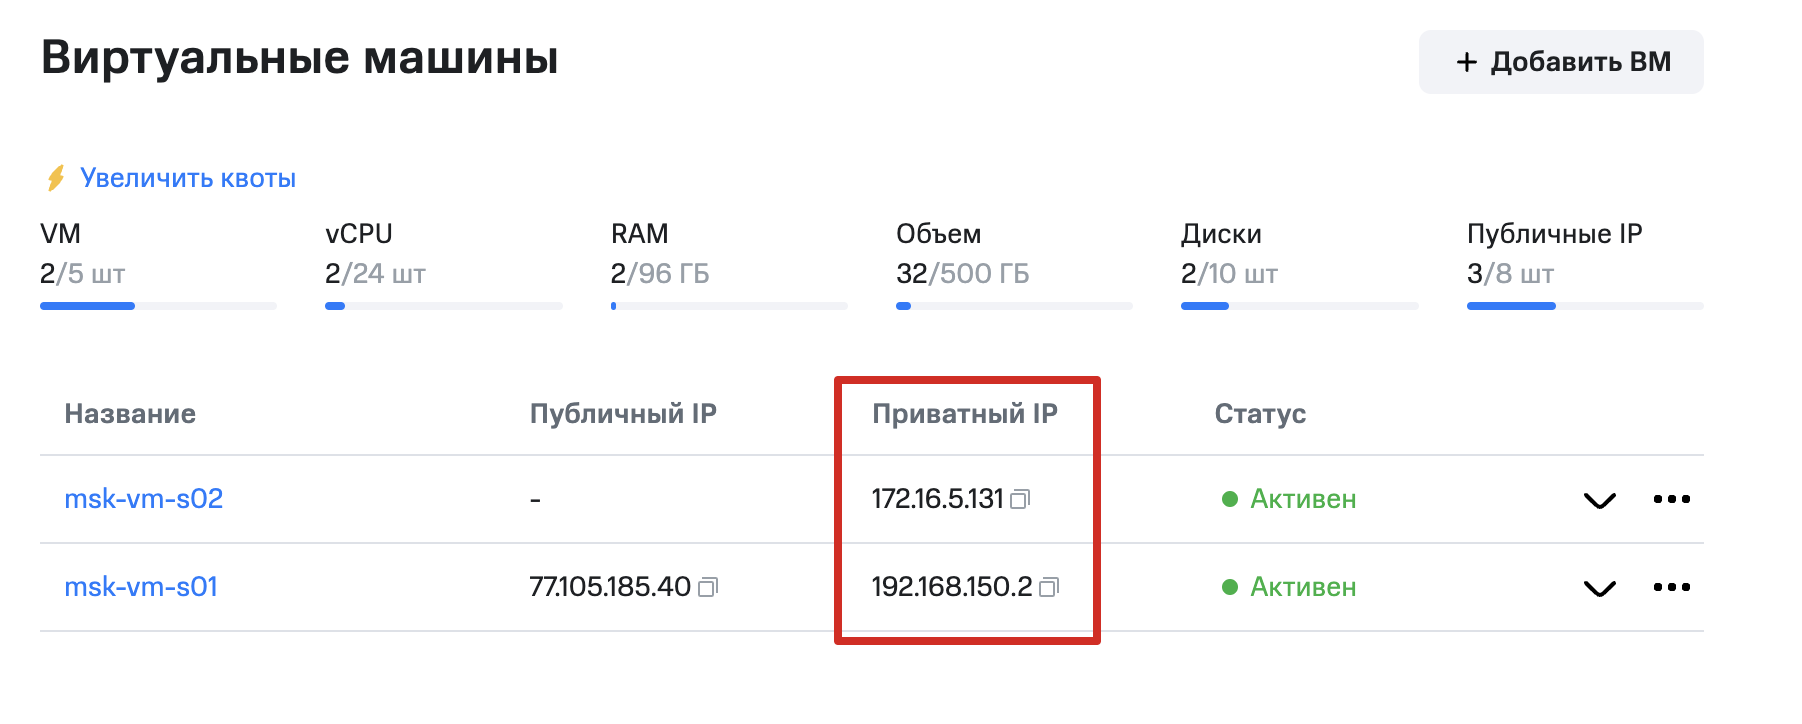1802x724 pixels.
Task: Open three-dots menu for msk-vm-s01
Action: (1671, 587)
